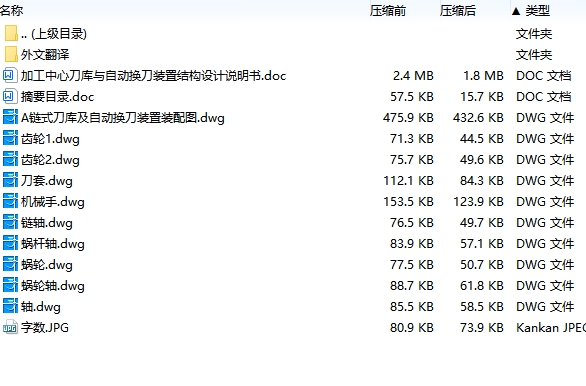Viewport: 586px width, 386px height.
Task: Click the DWG icon of A链式刀库及自动换刀装置装配图.dwg
Action: coord(10,117)
